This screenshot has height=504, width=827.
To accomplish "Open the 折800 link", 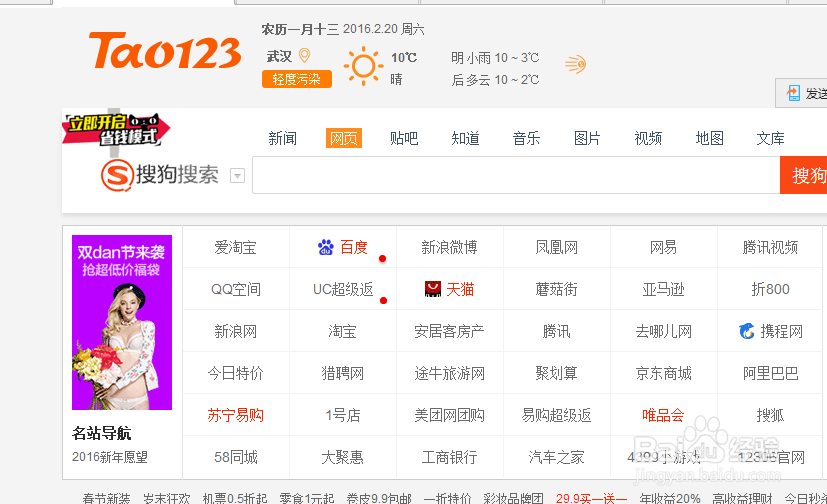I will (x=770, y=289).
